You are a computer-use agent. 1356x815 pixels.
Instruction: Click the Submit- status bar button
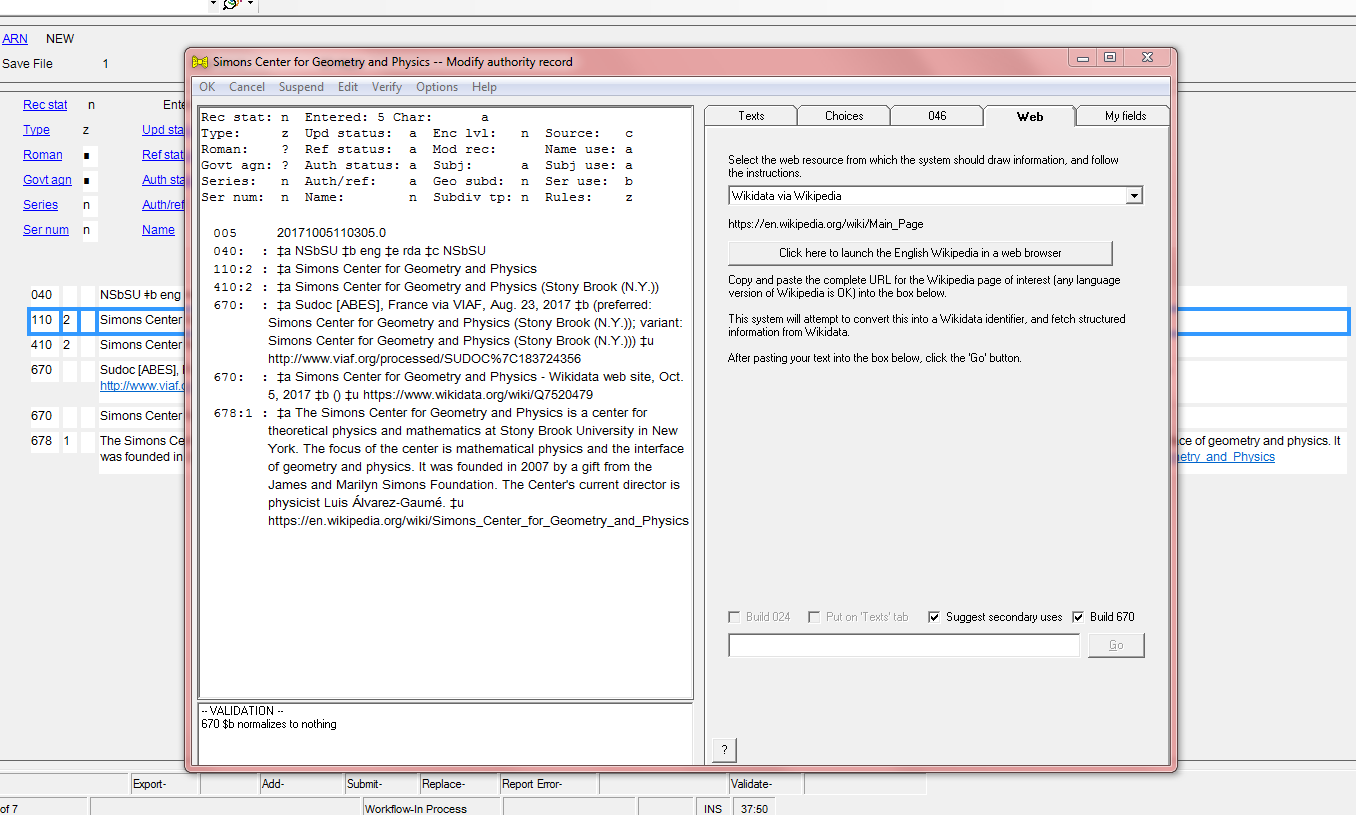tap(382, 784)
